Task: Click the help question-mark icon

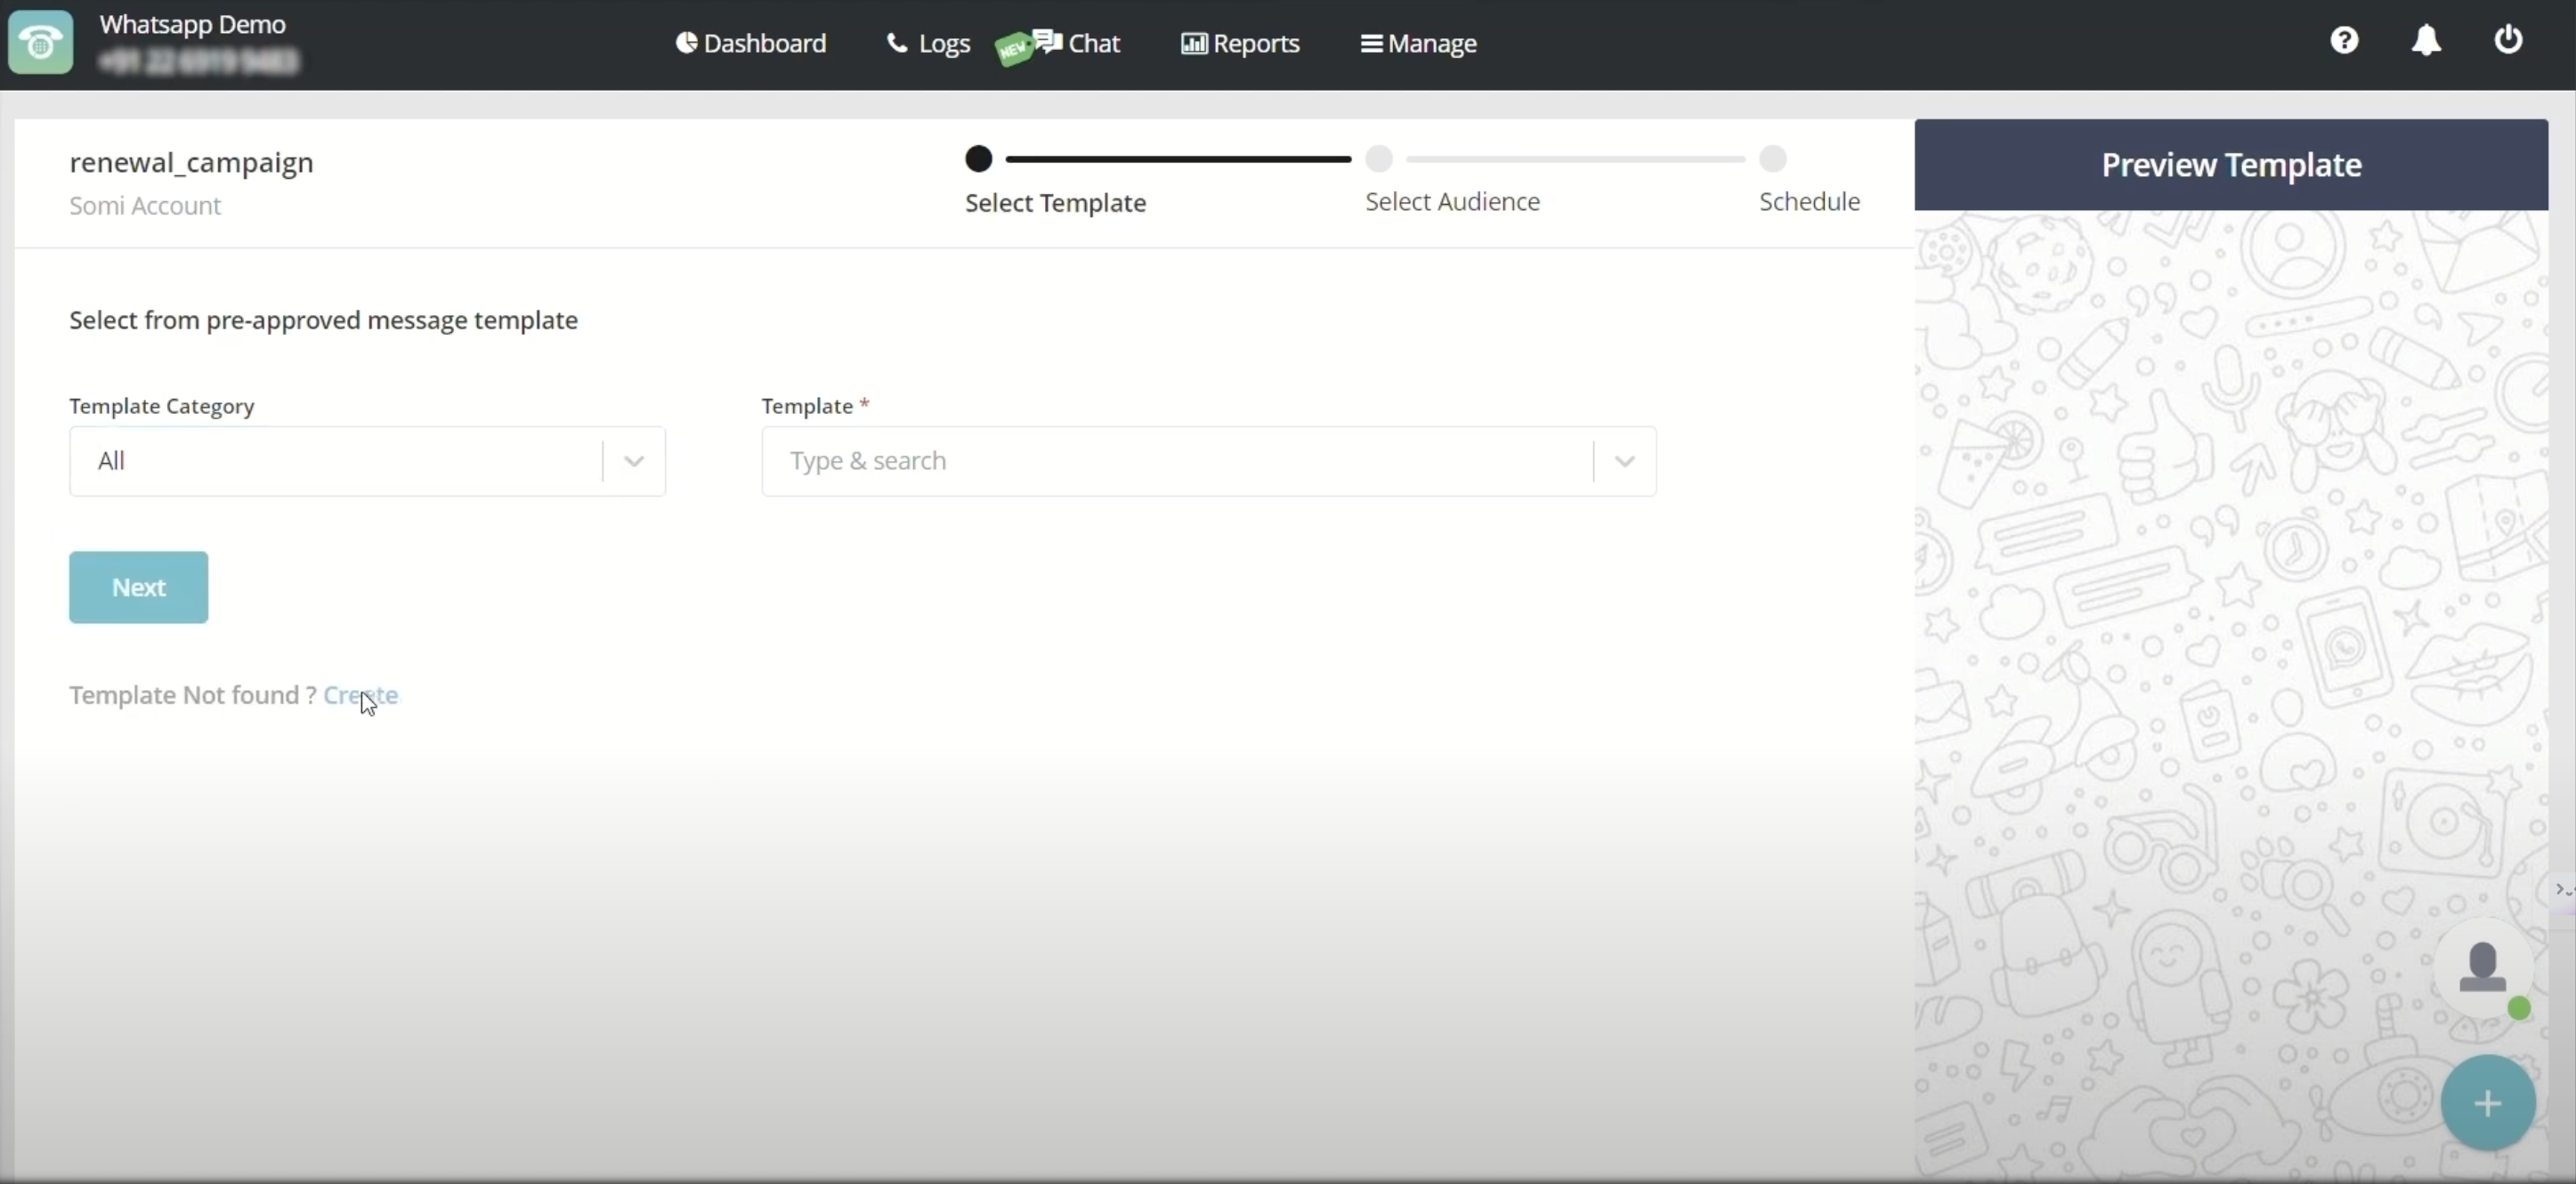Action: (2344, 41)
